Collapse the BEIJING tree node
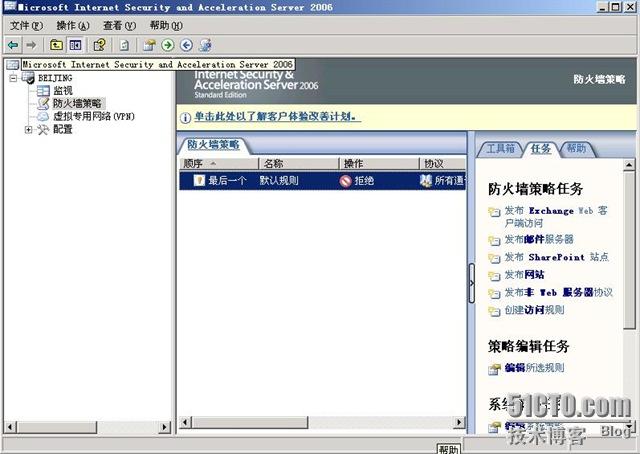 [x=13, y=78]
